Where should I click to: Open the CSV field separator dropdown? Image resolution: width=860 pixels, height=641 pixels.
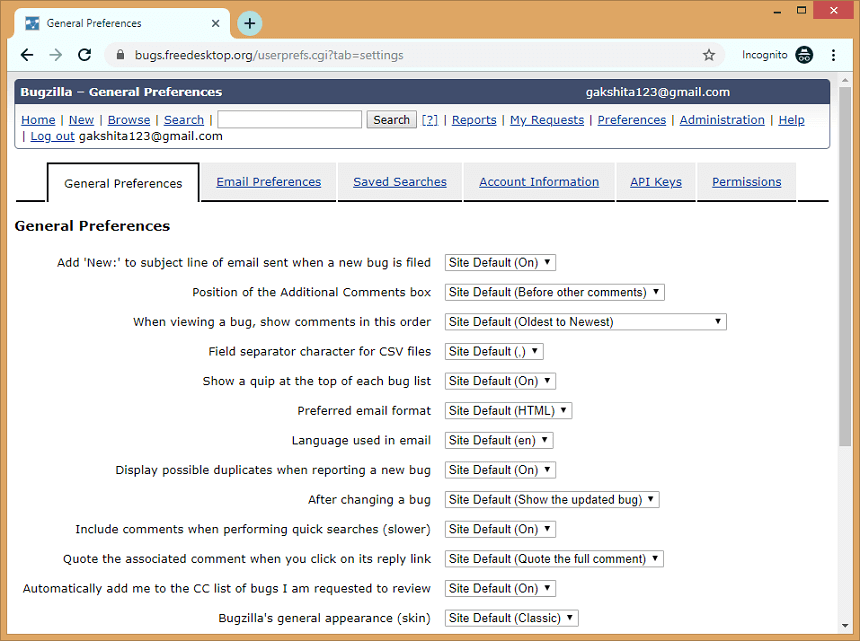494,351
